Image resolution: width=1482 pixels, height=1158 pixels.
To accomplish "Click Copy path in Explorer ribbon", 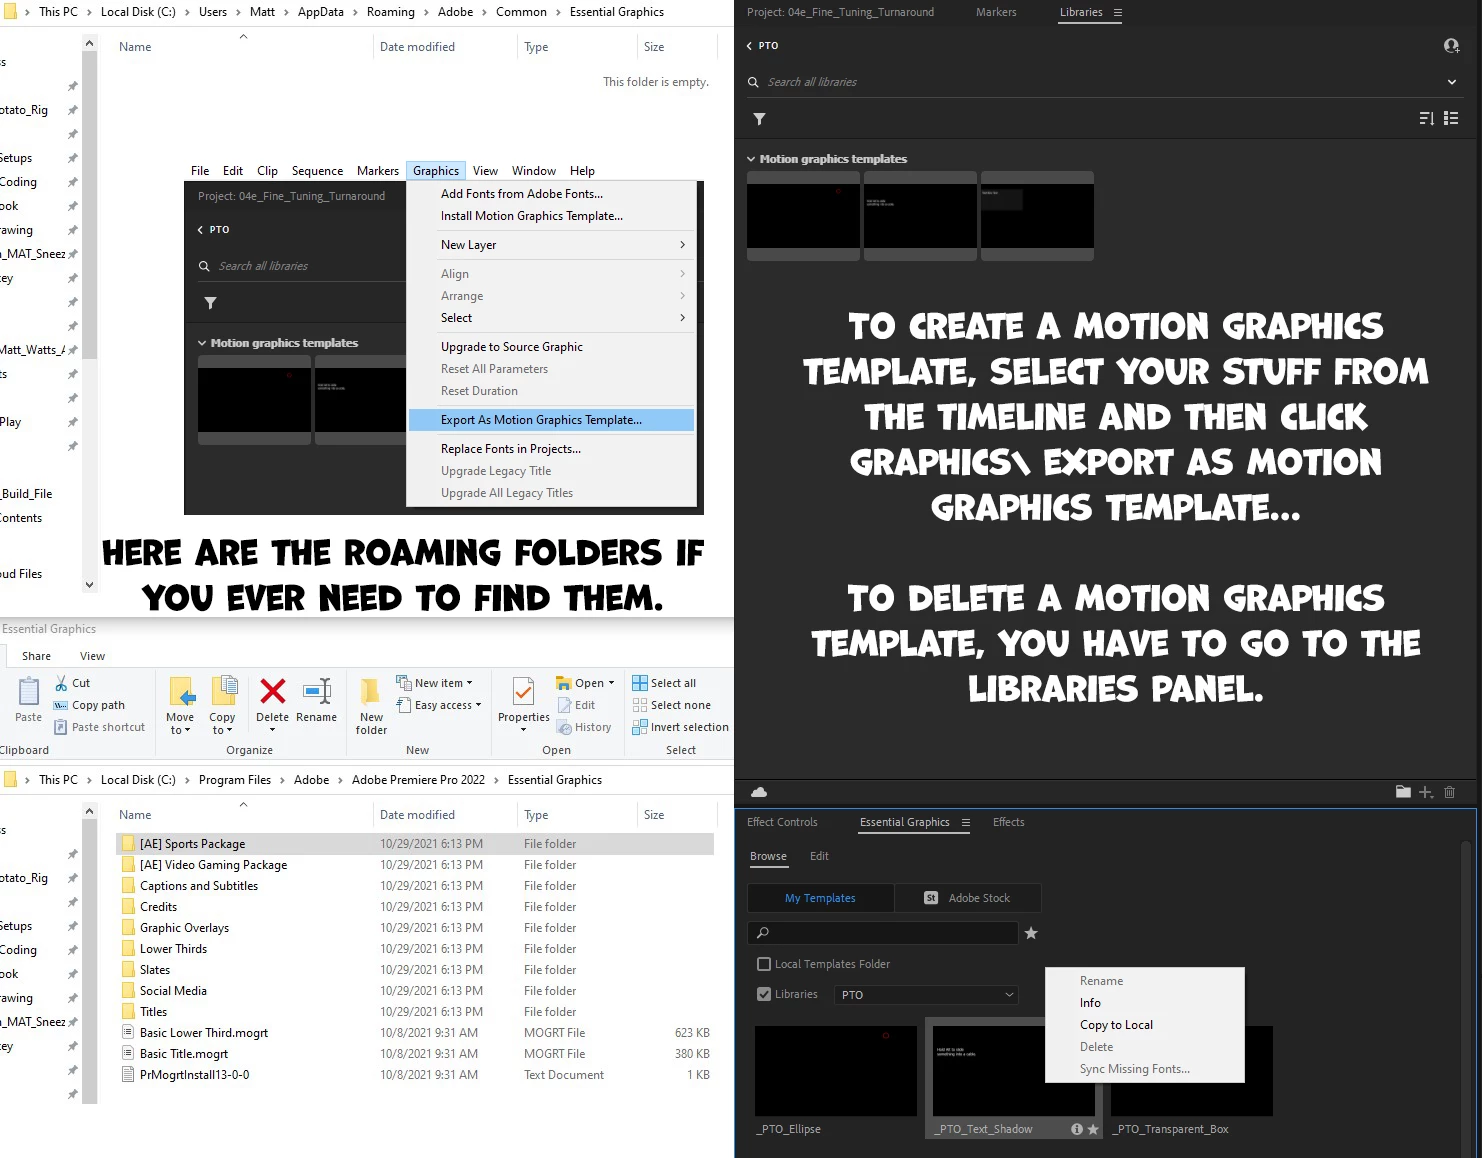I will pyautogui.click(x=89, y=705).
